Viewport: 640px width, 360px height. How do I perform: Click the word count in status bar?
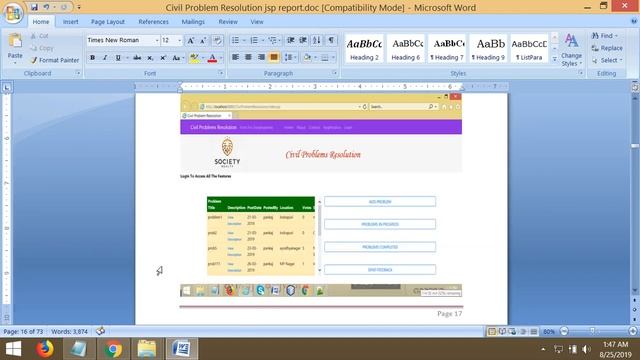(69, 331)
